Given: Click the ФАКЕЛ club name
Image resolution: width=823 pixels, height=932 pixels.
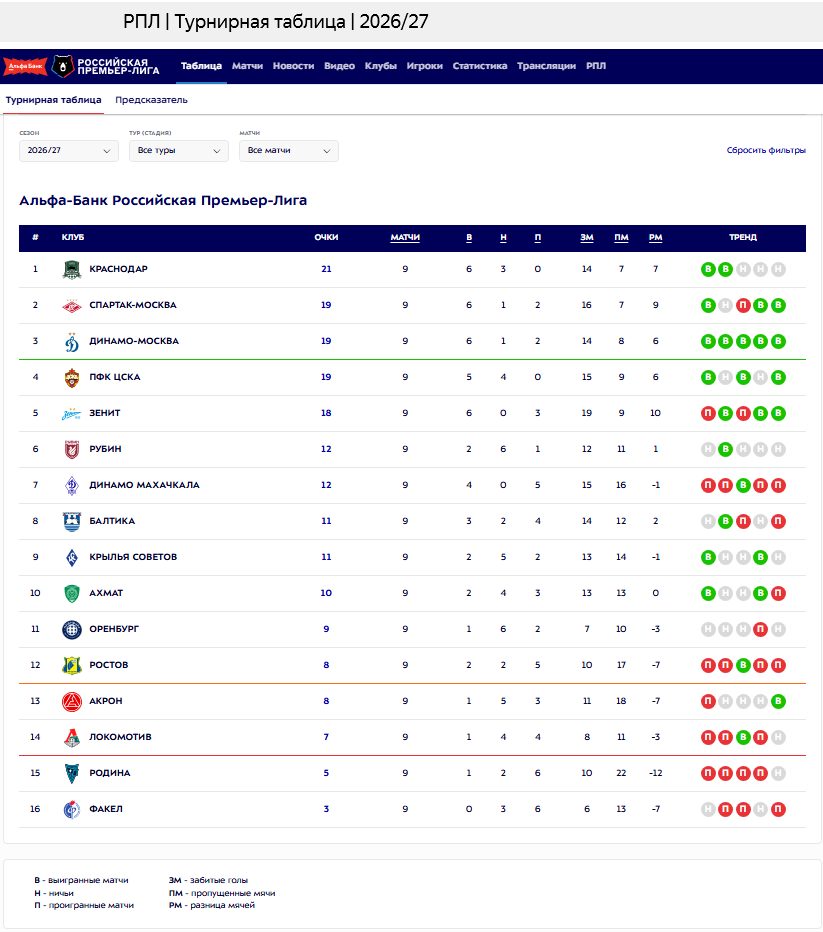Looking at the screenshot, I should (x=106, y=809).
